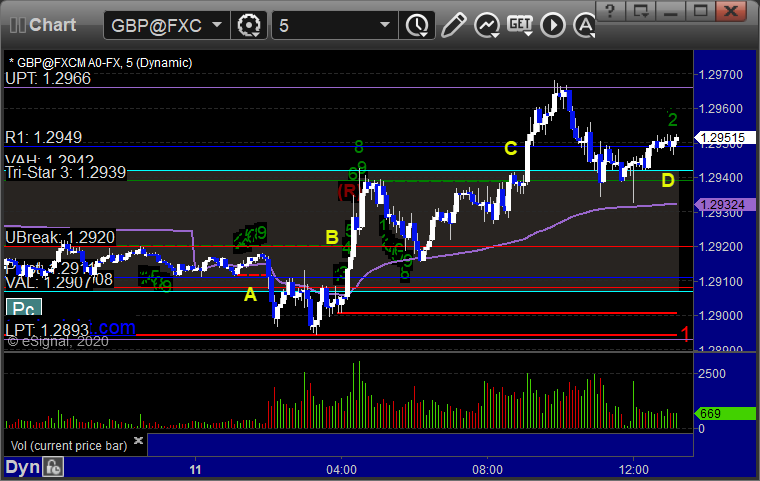Click the Chart panel title

click(52, 25)
